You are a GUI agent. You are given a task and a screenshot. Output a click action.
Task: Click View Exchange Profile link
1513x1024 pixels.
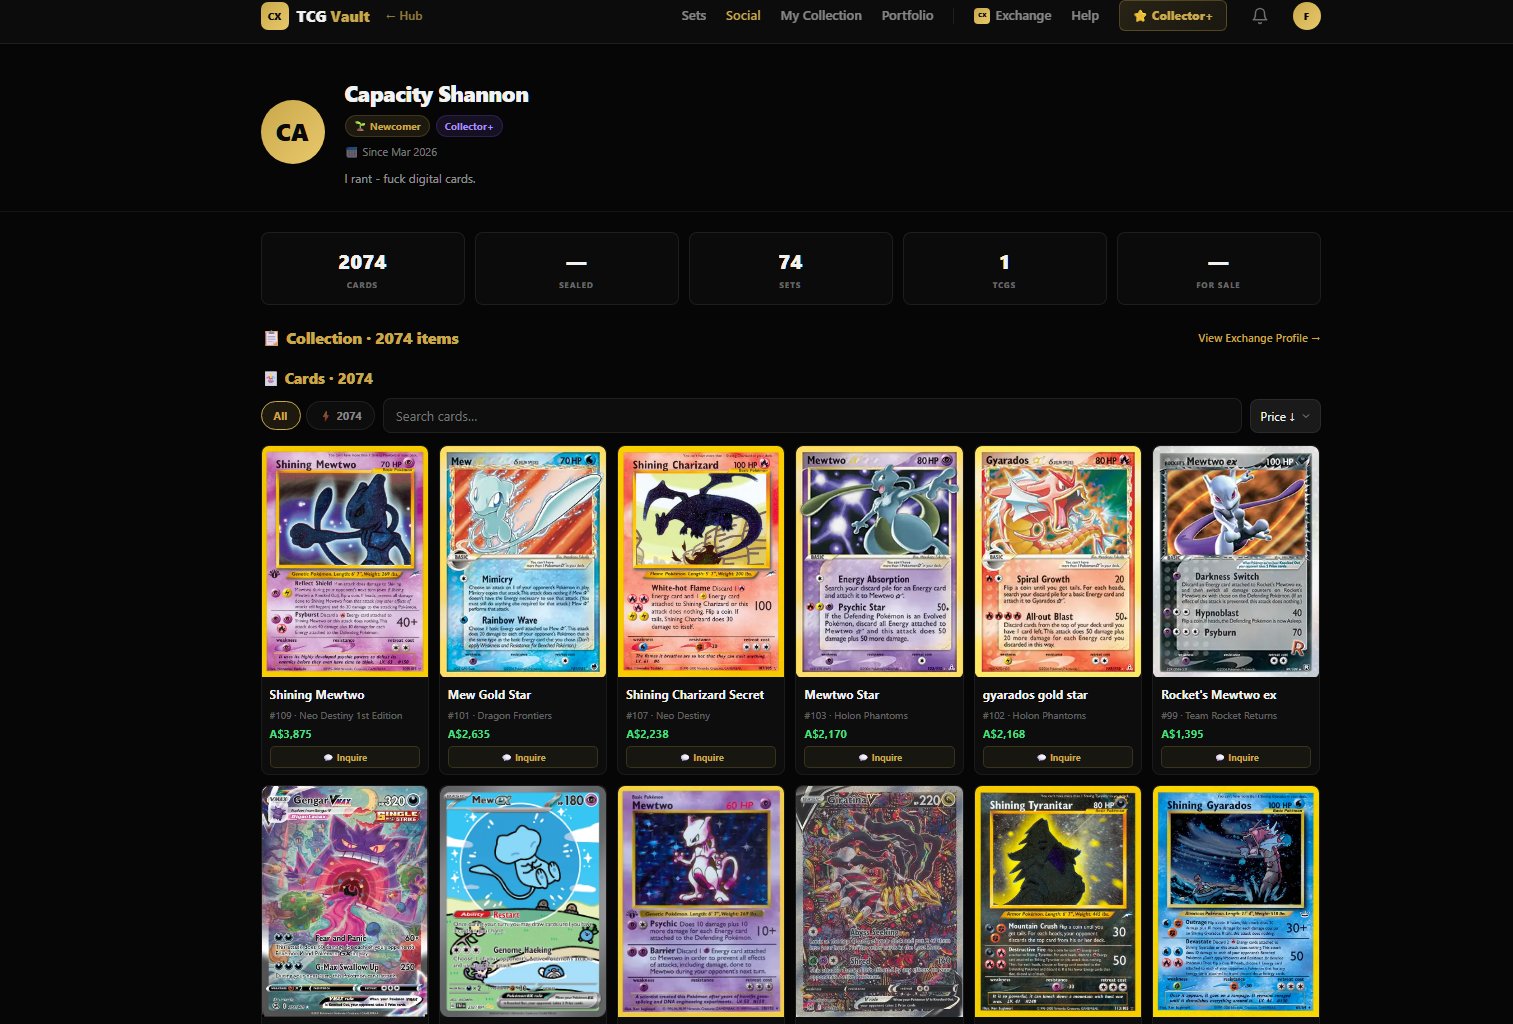(1259, 338)
